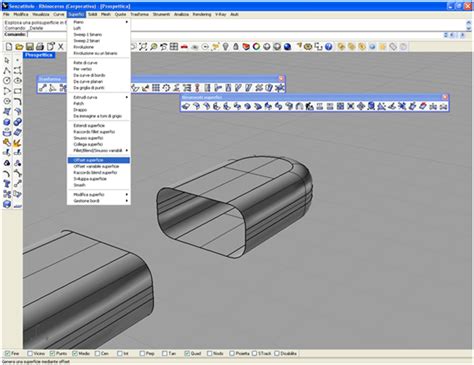Select the explode (starburst) tool in sidebar

click(x=17, y=143)
